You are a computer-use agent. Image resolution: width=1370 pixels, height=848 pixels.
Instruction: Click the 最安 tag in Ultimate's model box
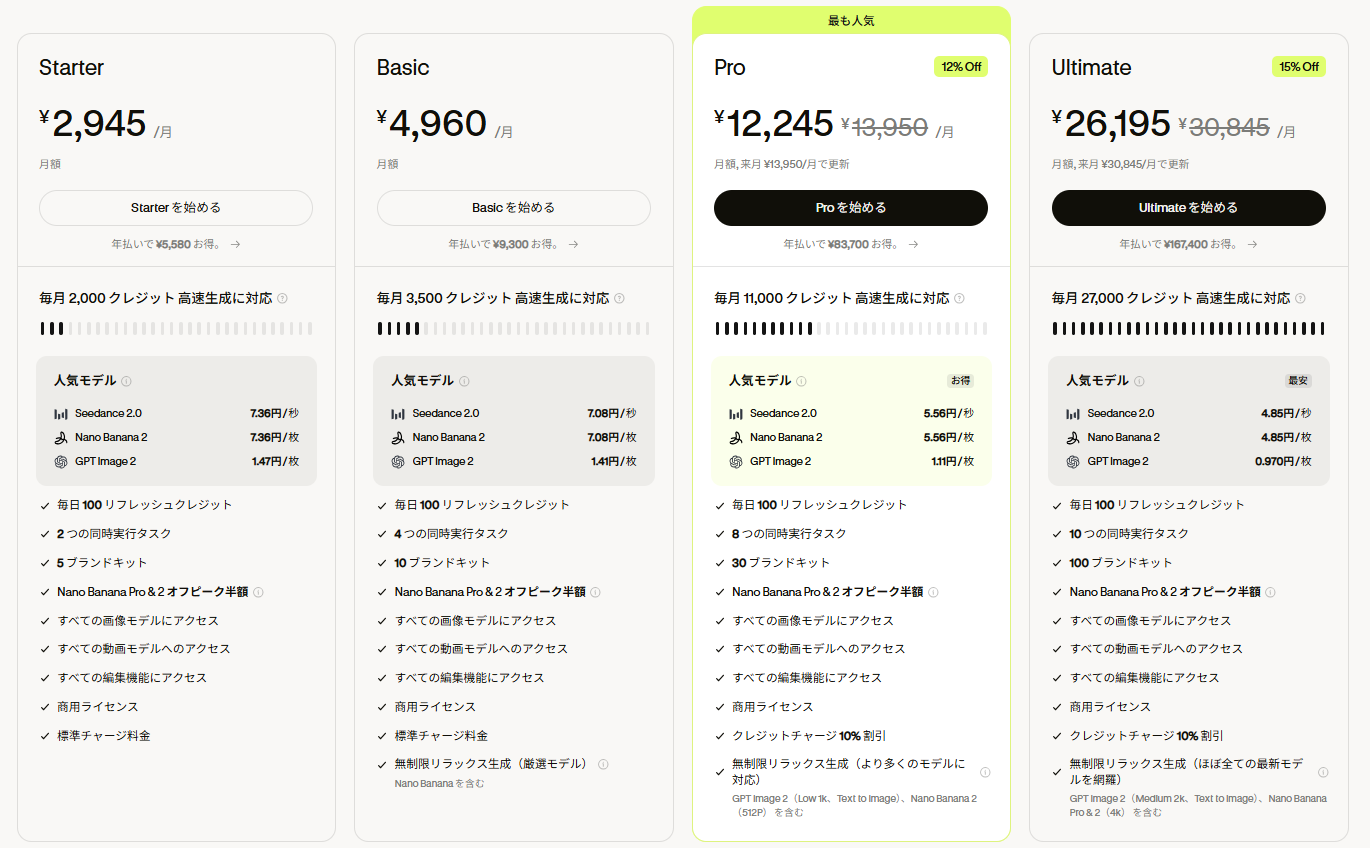pos(1298,381)
